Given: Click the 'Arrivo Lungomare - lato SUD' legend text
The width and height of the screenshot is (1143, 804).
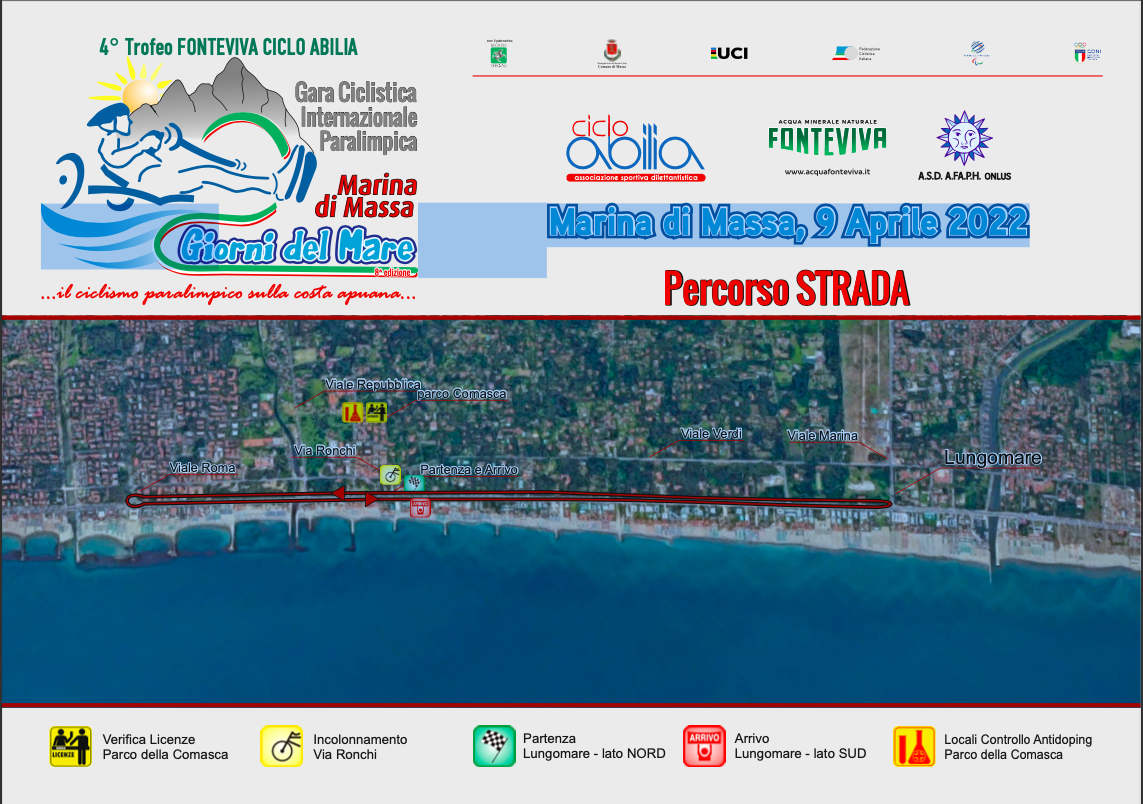Looking at the screenshot, I should pyautogui.click(x=800, y=746).
